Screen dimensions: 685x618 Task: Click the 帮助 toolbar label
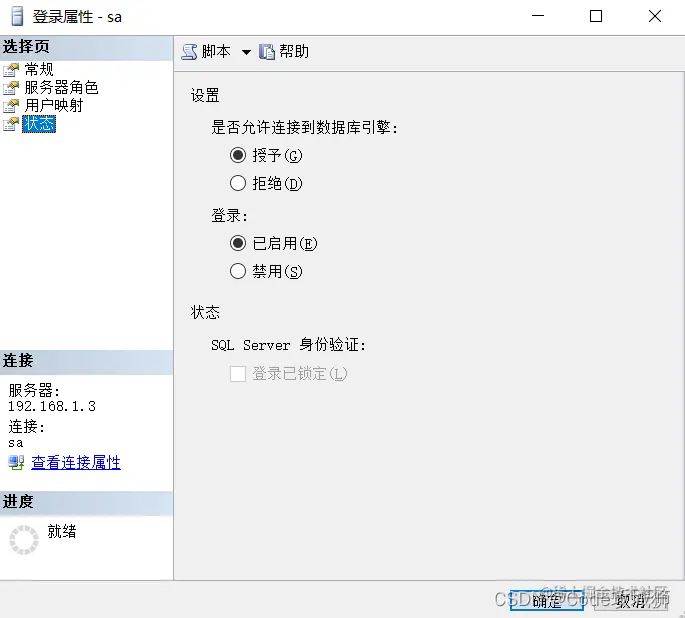294,52
